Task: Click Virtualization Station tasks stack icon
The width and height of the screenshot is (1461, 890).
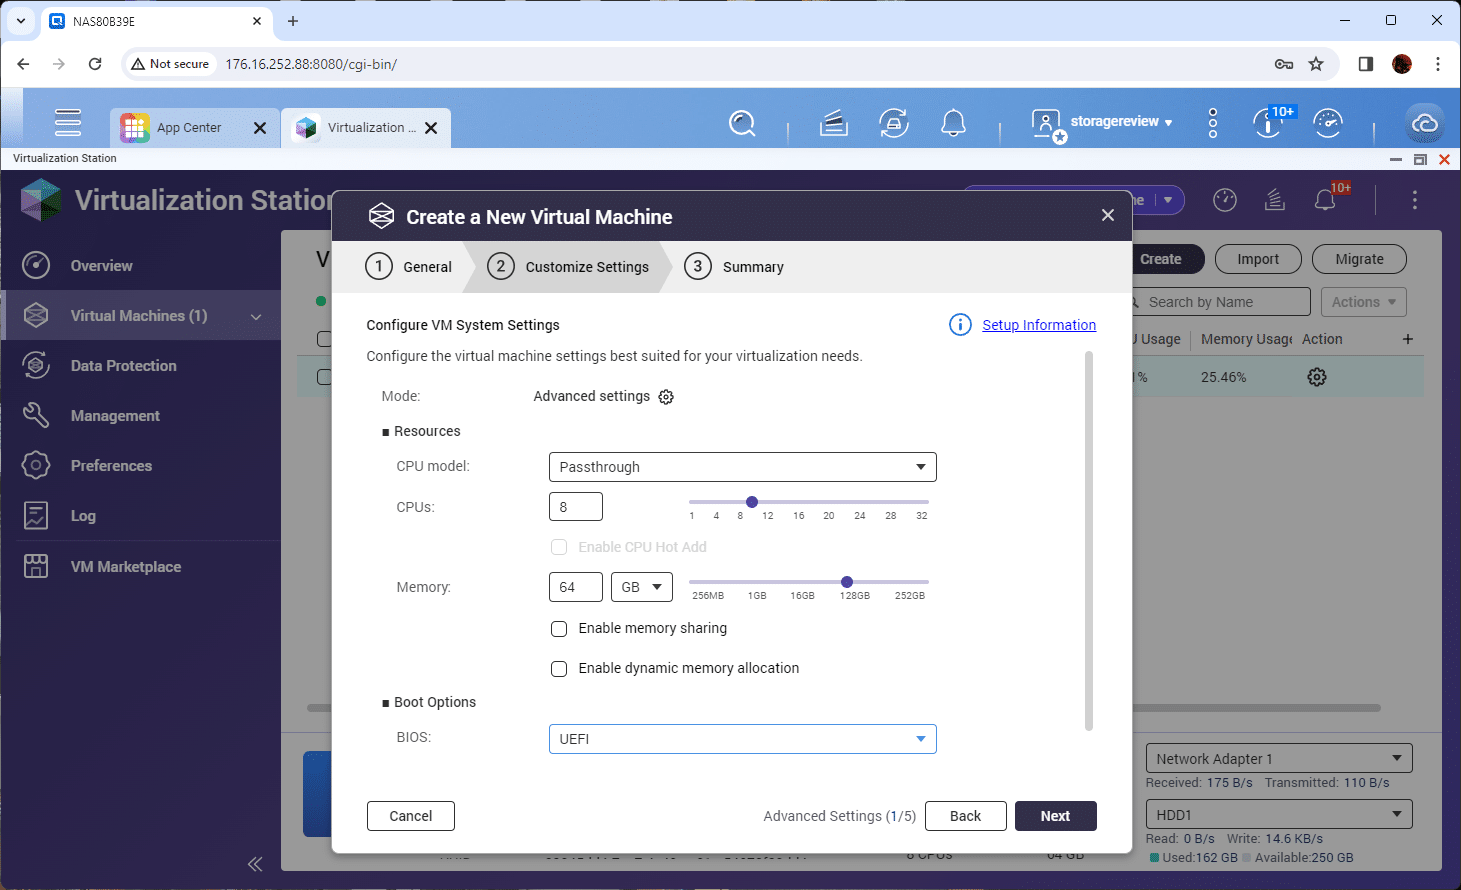Action: tap(1275, 200)
